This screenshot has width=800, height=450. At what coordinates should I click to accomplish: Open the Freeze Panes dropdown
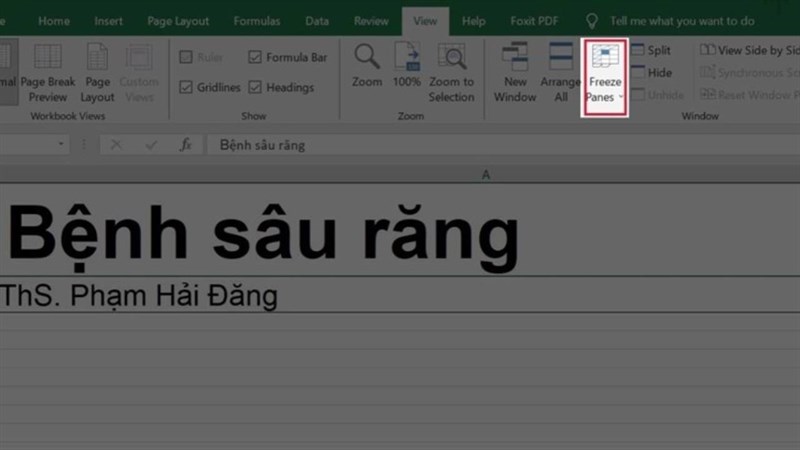click(x=605, y=78)
